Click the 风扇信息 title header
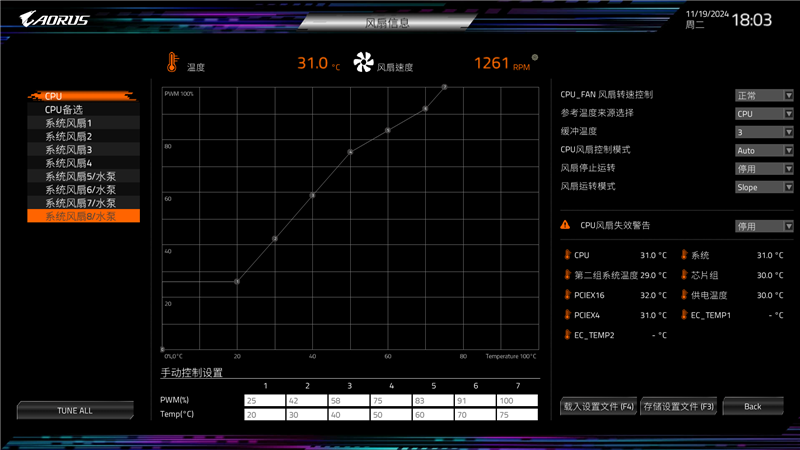This screenshot has width=800, height=450. (387, 22)
